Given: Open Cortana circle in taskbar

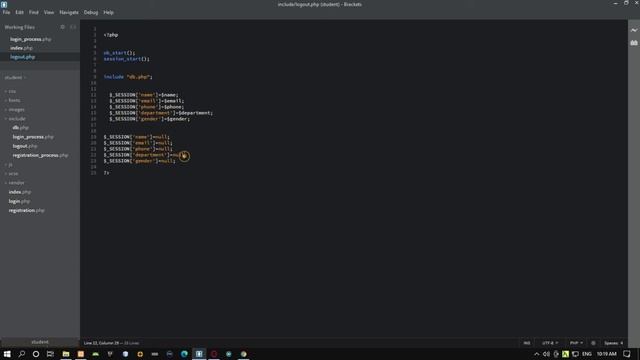Looking at the screenshot, I should tap(36, 354).
